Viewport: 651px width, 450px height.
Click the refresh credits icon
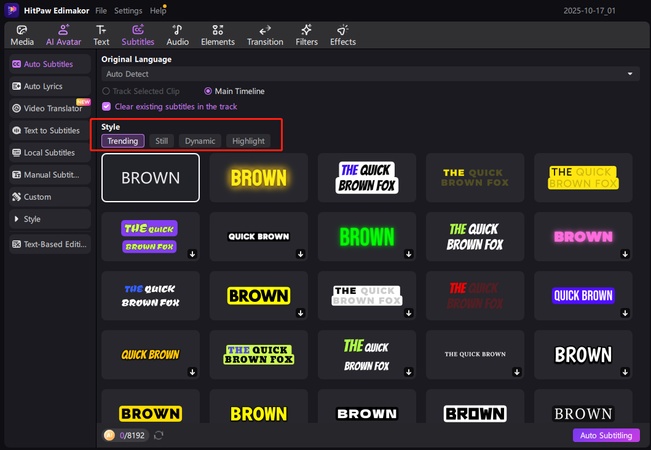pos(158,436)
